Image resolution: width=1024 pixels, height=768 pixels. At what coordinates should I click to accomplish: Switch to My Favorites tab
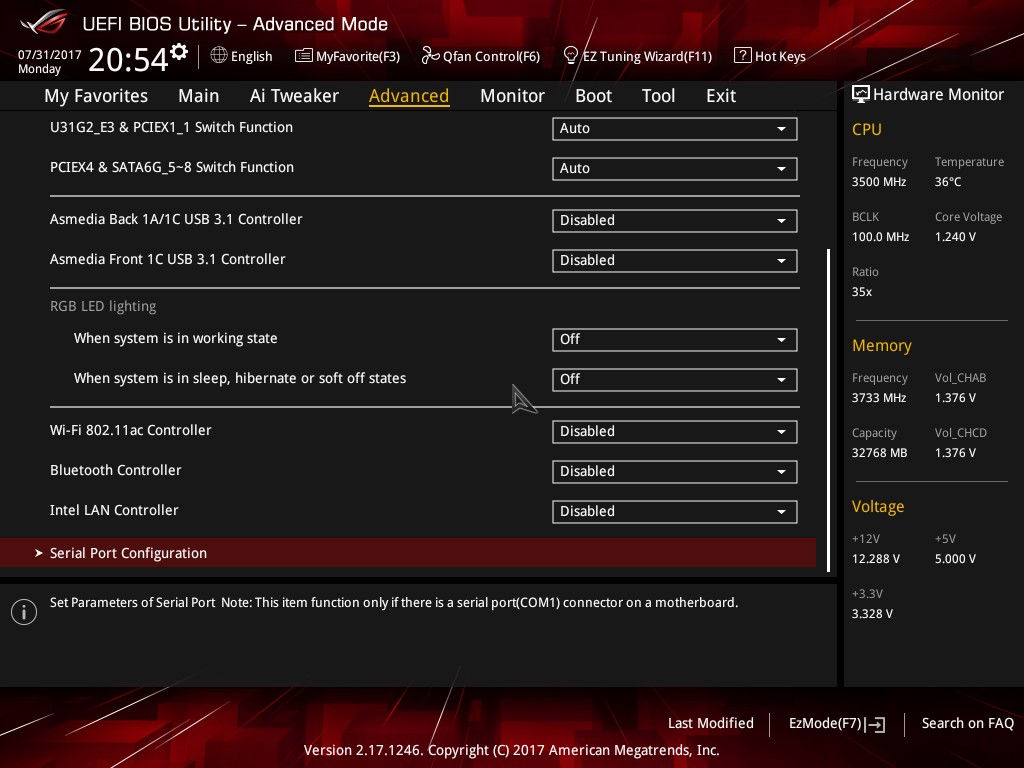coord(96,96)
